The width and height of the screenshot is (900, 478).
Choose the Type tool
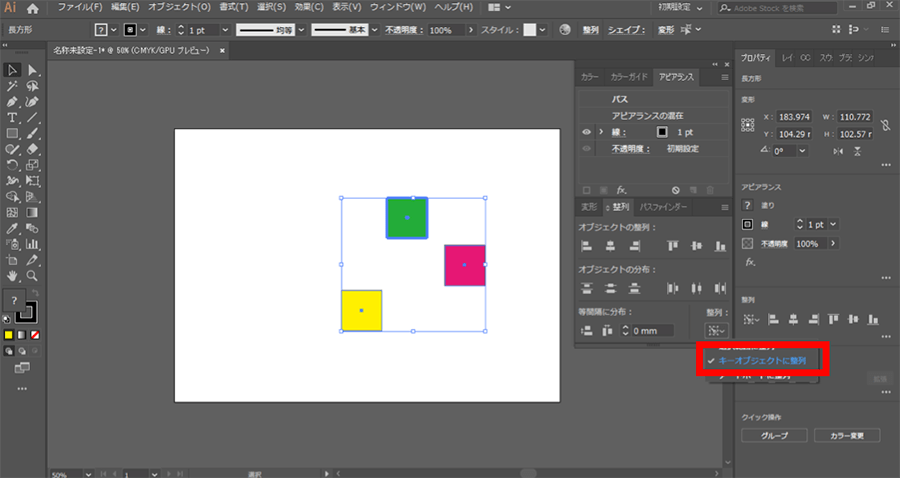(x=12, y=118)
